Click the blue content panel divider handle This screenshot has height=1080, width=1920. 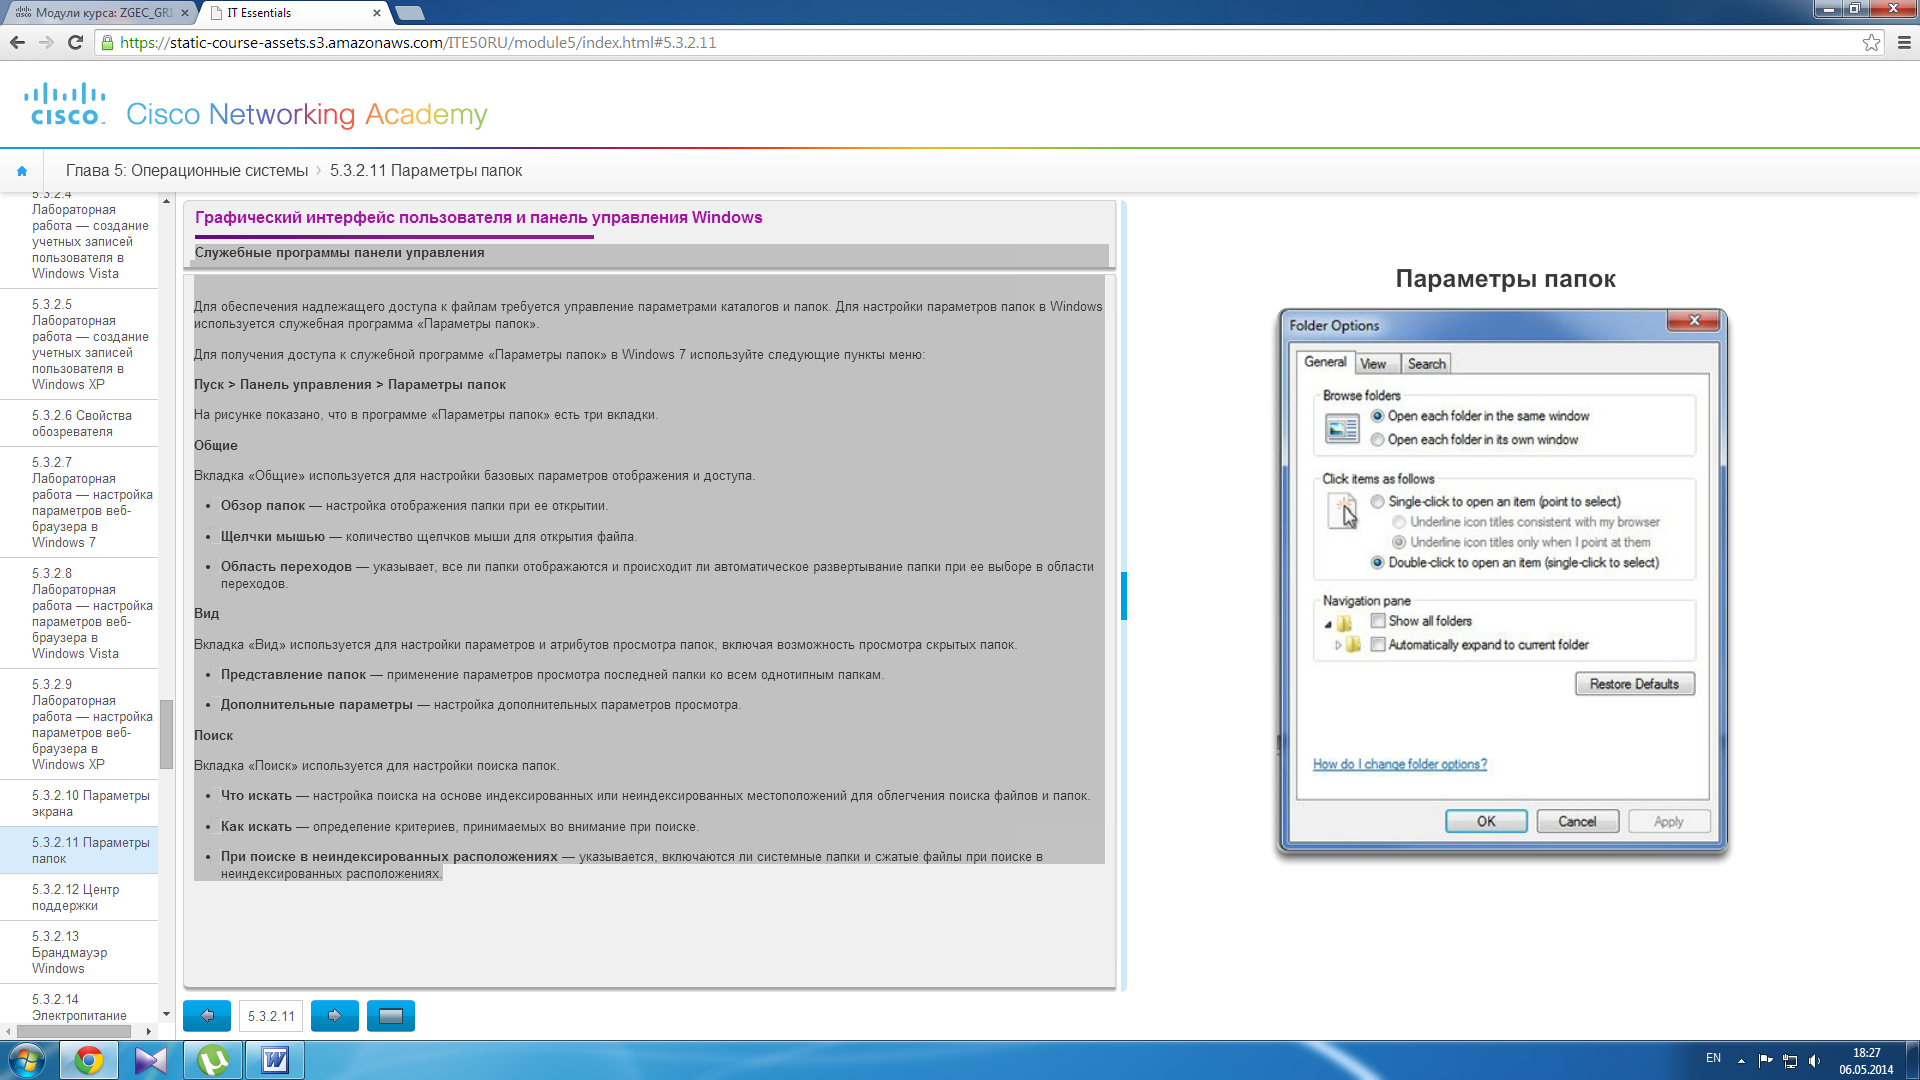(x=1124, y=596)
